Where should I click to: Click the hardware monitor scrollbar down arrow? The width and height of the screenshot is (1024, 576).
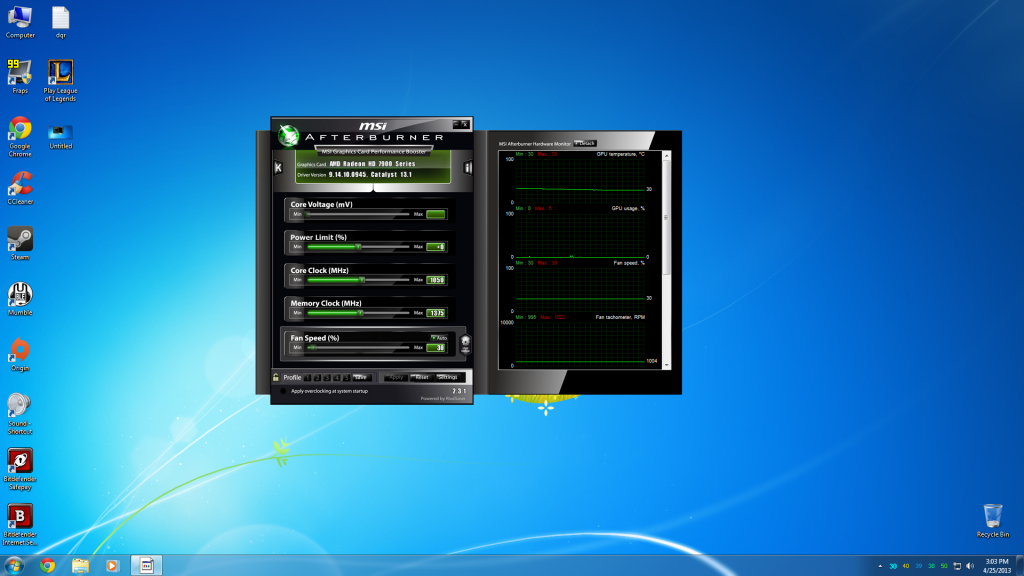point(667,365)
